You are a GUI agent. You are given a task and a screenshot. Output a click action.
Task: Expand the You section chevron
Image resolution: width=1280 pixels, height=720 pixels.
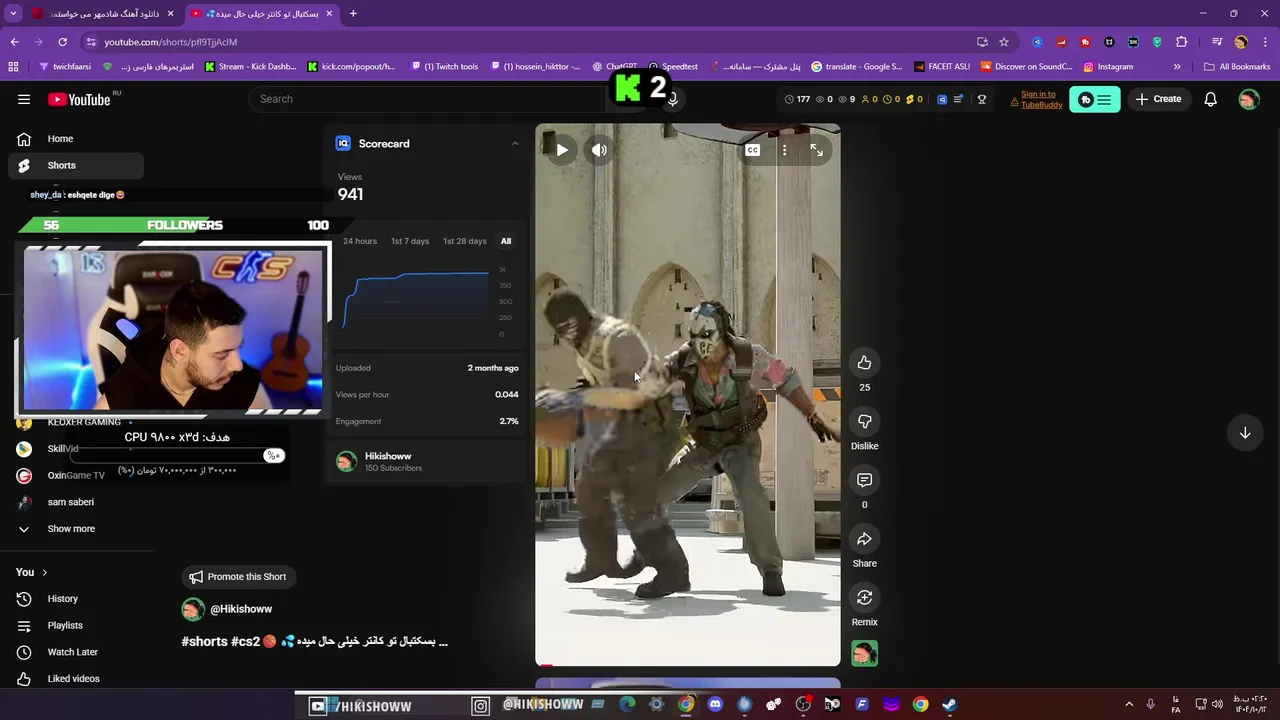(44, 572)
